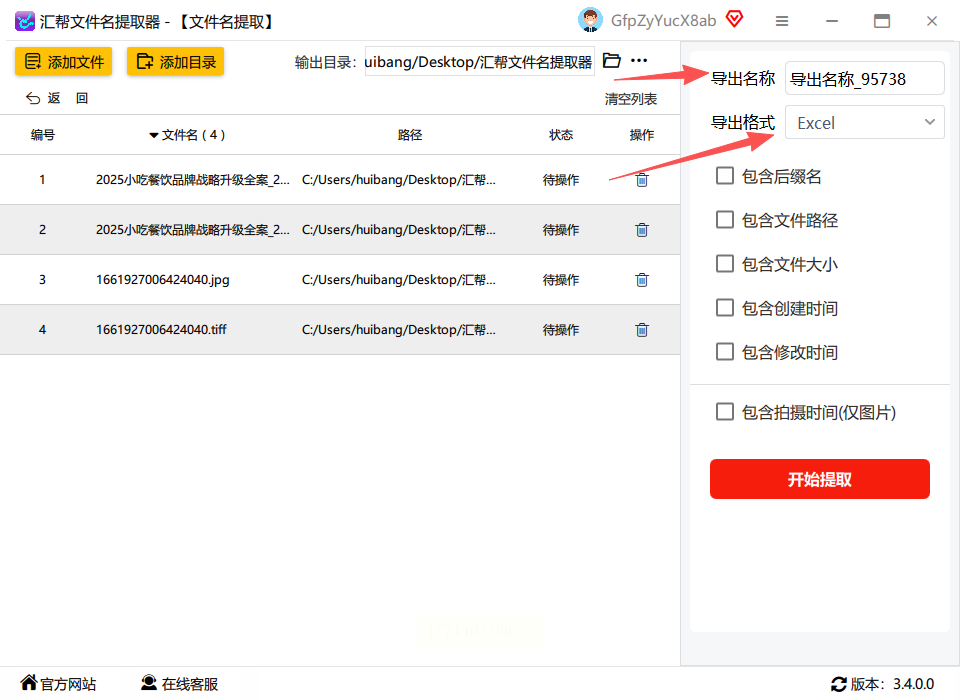Enable 包含修改时间 checkbox
Screen dimensions: 960x700
click(x=725, y=352)
